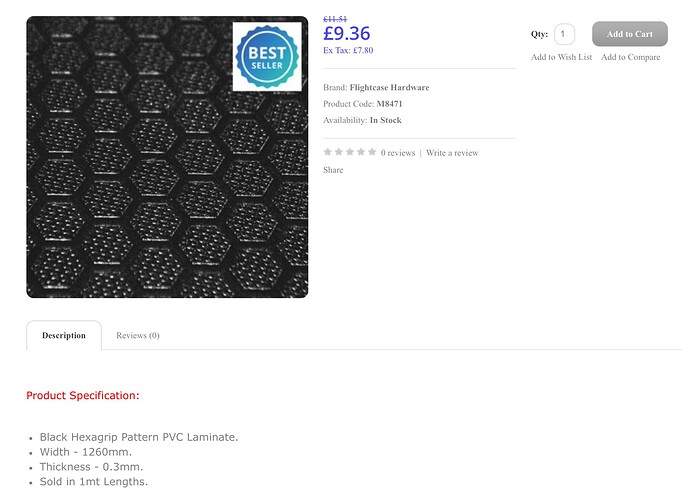
Task: Click the Share link
Action: pos(333,170)
